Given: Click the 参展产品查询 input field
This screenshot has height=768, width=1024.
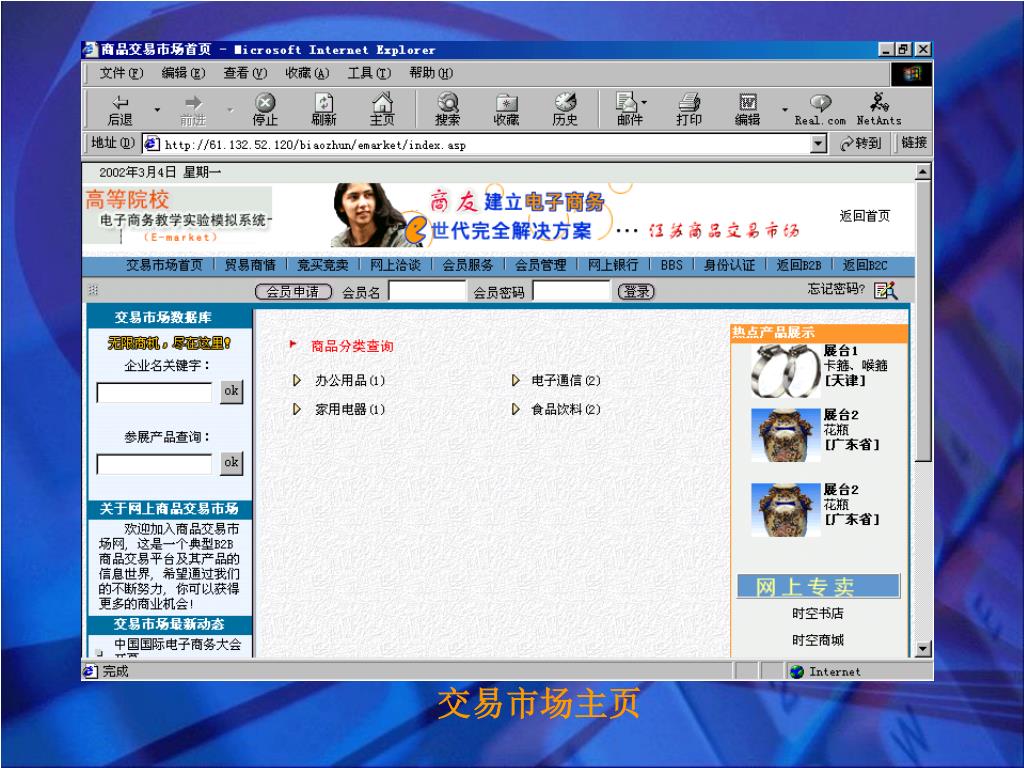Looking at the screenshot, I should (155, 464).
